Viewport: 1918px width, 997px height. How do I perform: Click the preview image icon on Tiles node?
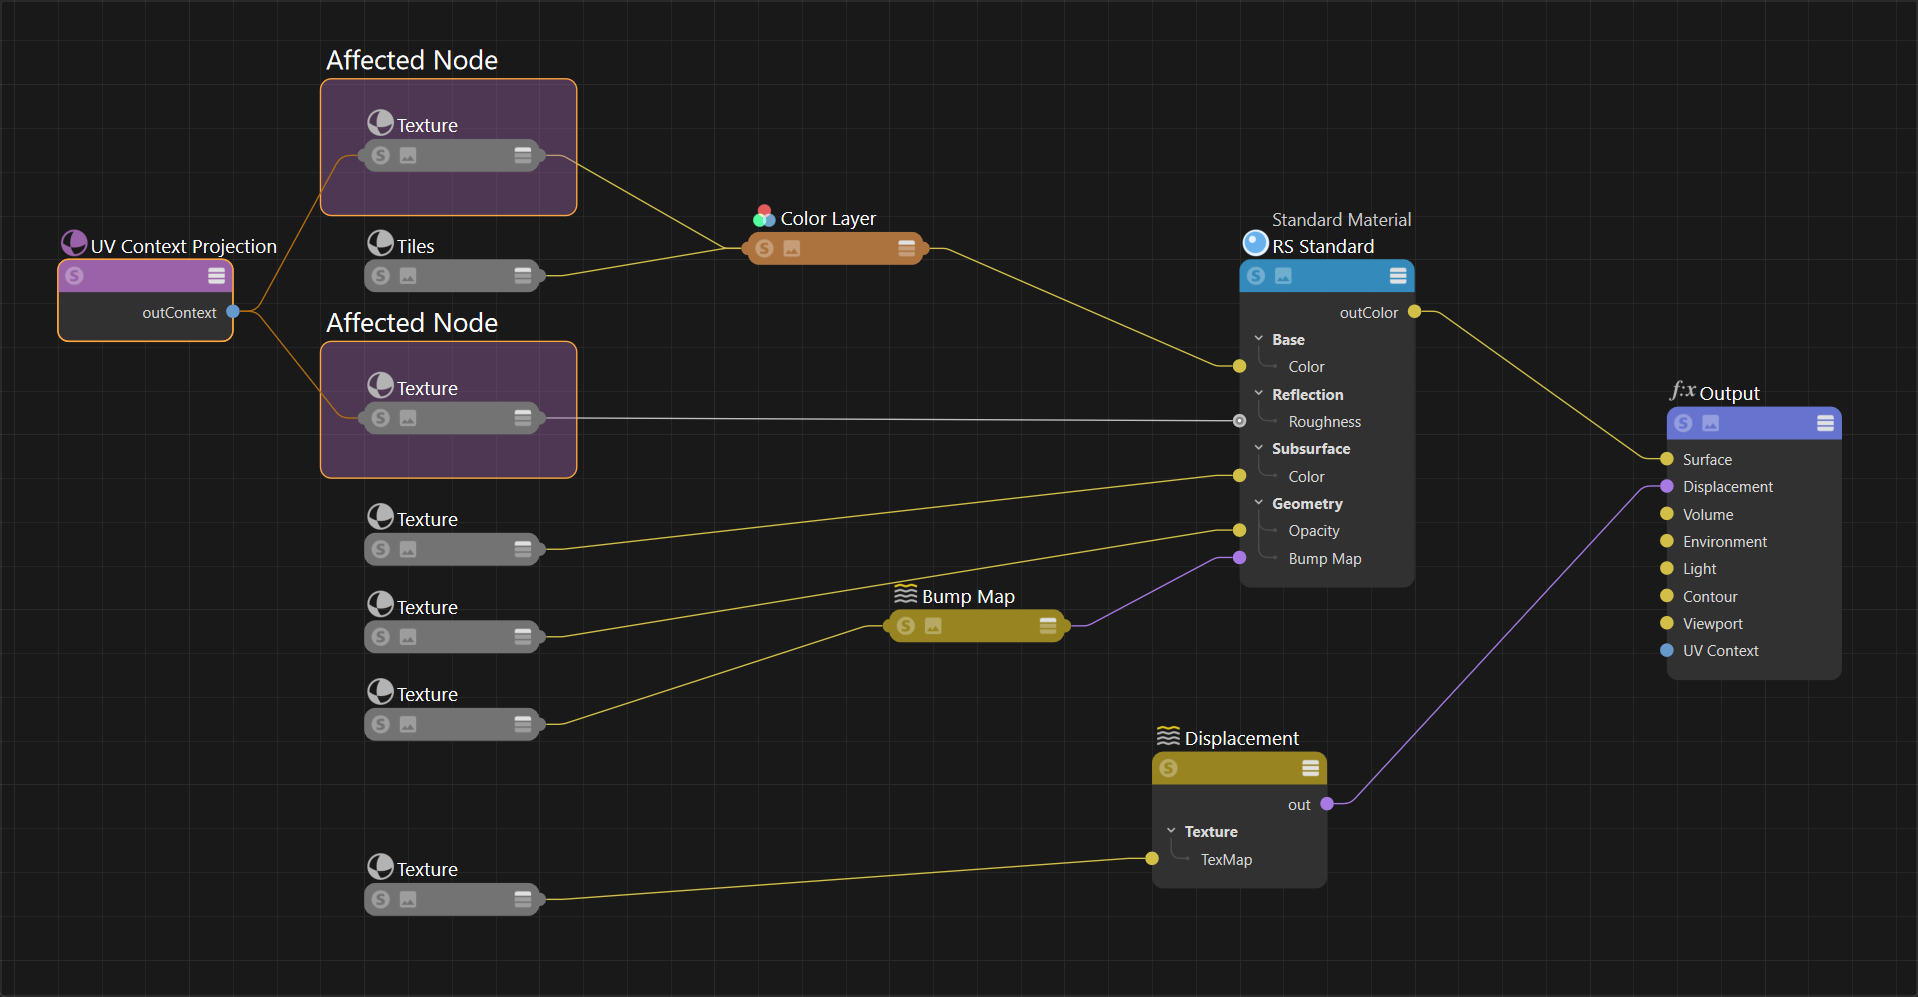pos(408,276)
